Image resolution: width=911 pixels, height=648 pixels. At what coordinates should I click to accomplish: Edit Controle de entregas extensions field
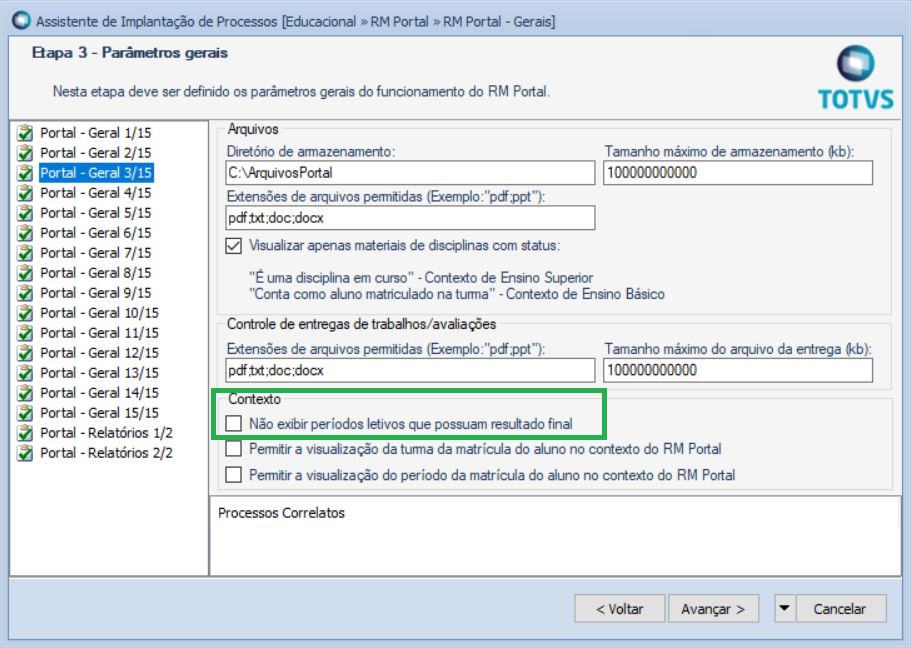pos(410,370)
